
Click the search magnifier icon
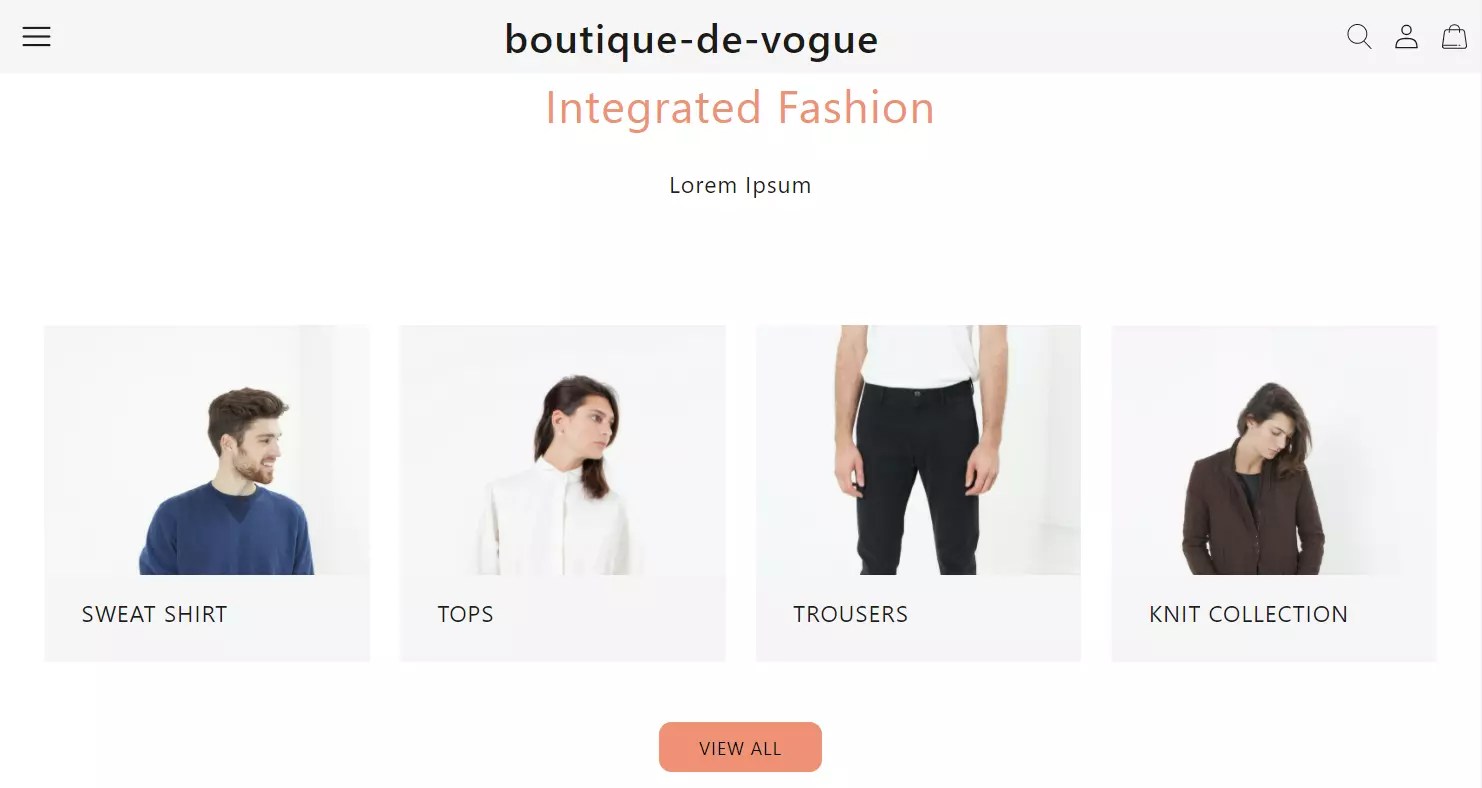pos(1359,37)
